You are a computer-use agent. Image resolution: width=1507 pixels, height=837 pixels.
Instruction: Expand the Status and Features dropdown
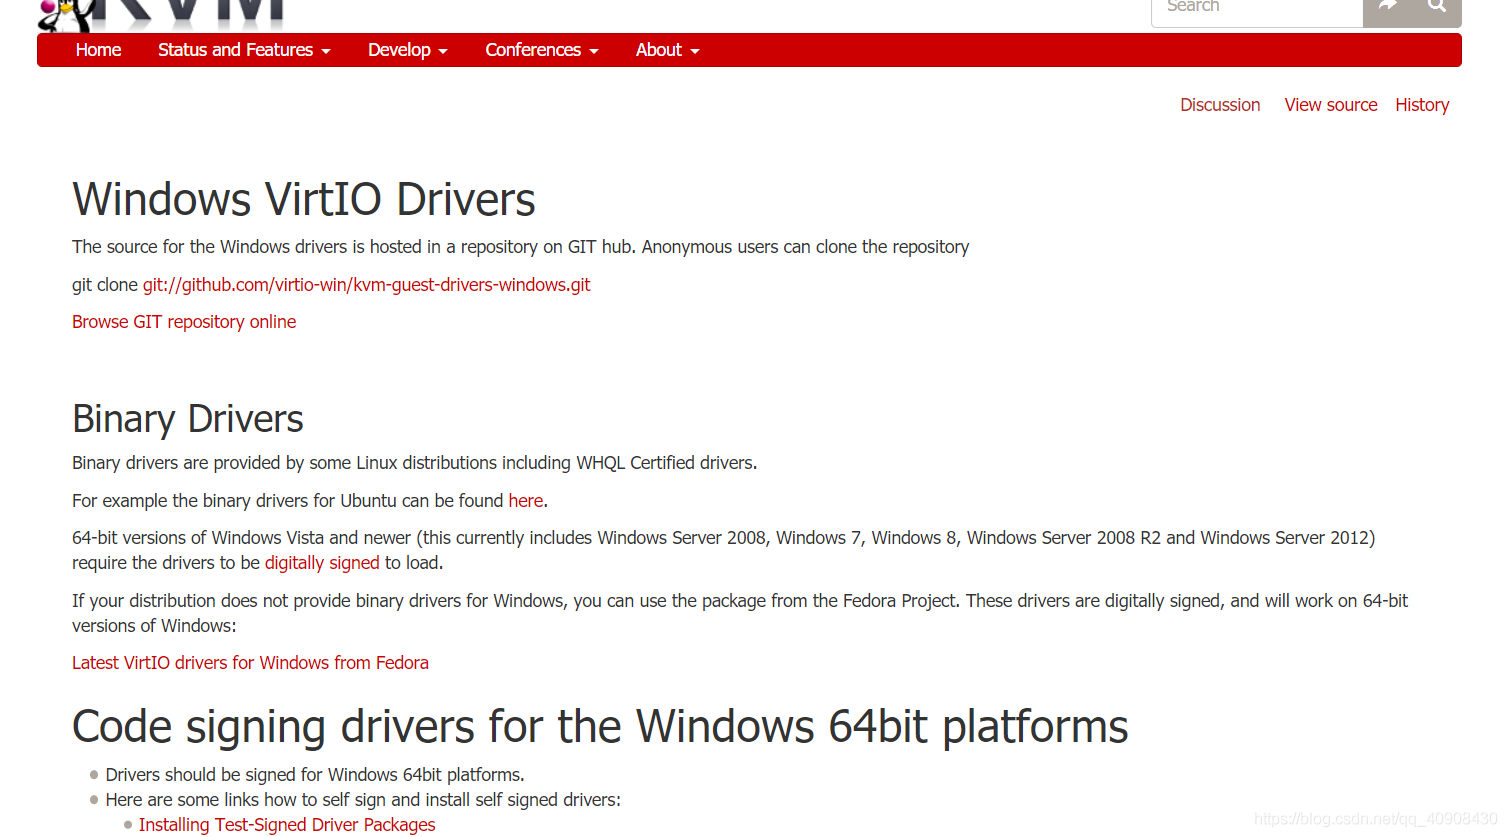244,50
